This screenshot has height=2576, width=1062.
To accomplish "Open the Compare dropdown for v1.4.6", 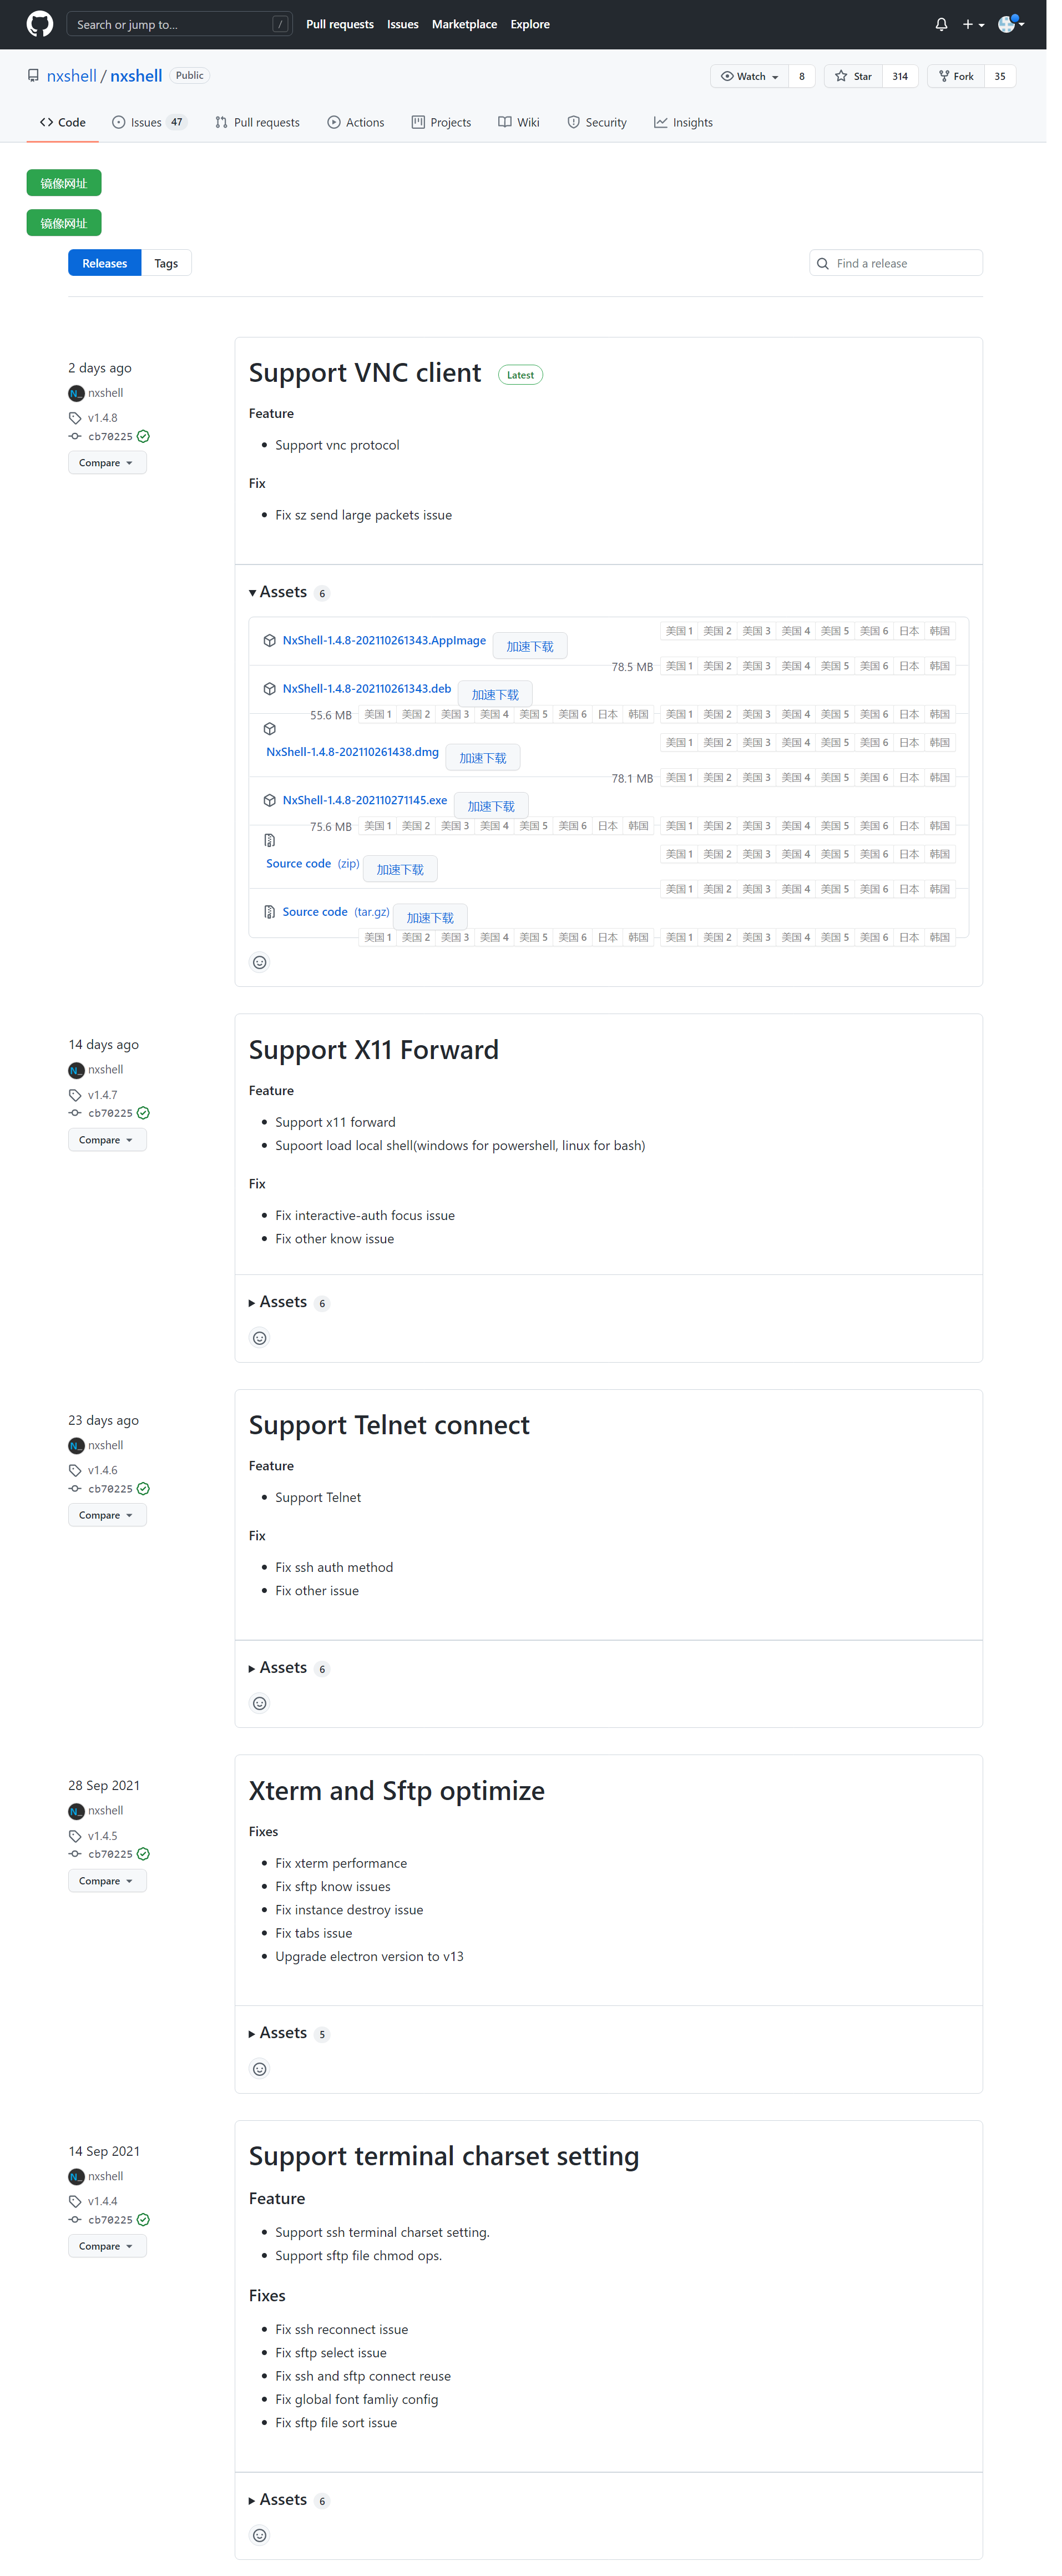I will pyautogui.click(x=107, y=1514).
